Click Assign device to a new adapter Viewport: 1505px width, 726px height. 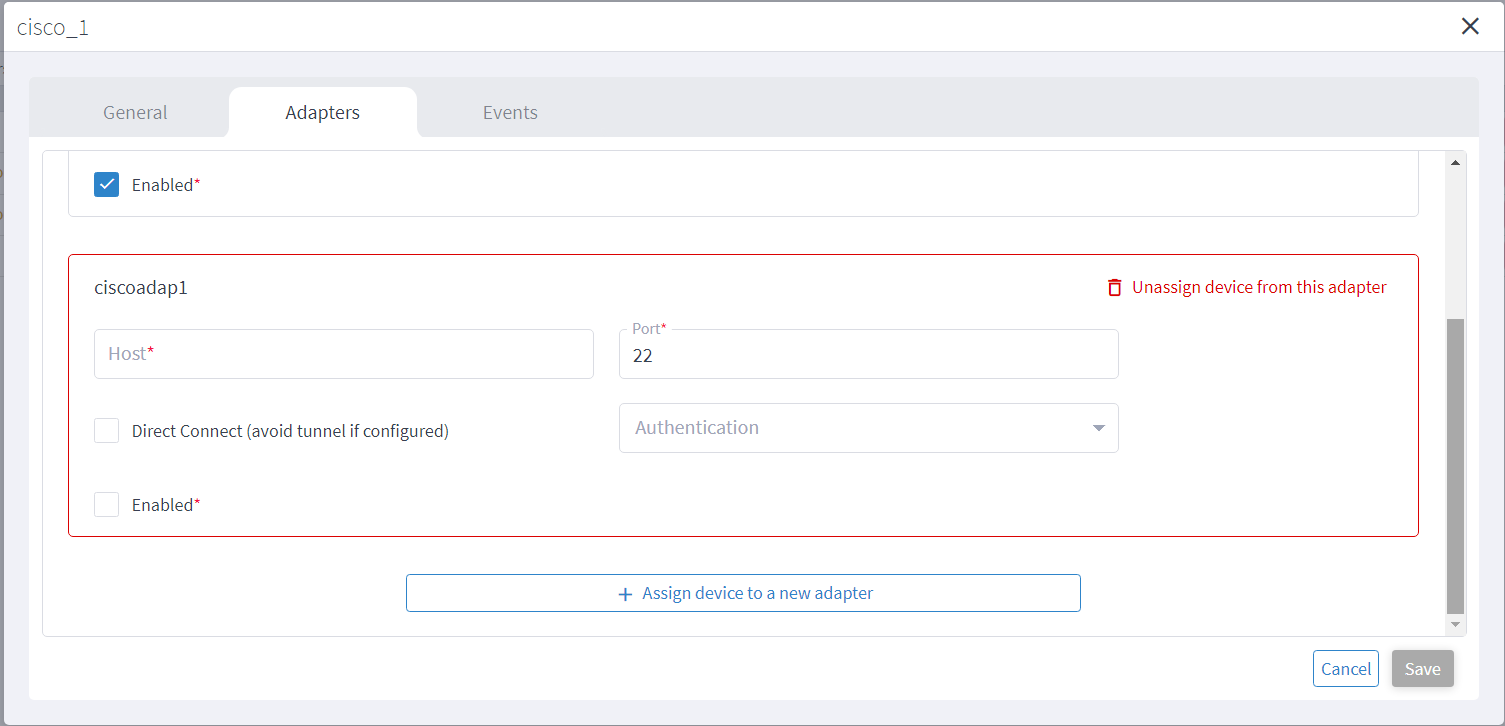[743, 592]
